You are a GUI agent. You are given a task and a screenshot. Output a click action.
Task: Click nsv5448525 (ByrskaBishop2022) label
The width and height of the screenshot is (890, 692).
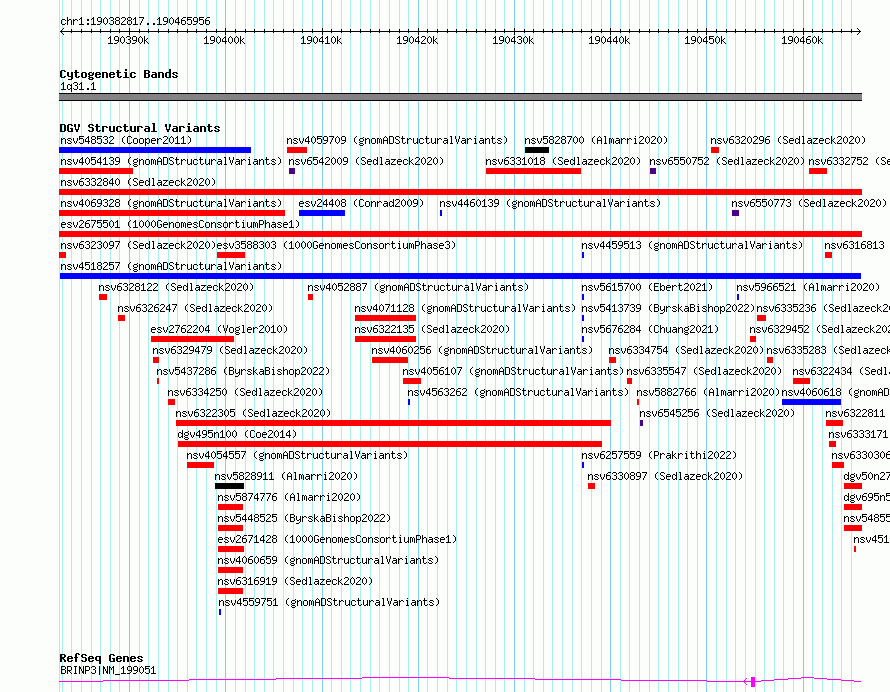tap(304, 518)
